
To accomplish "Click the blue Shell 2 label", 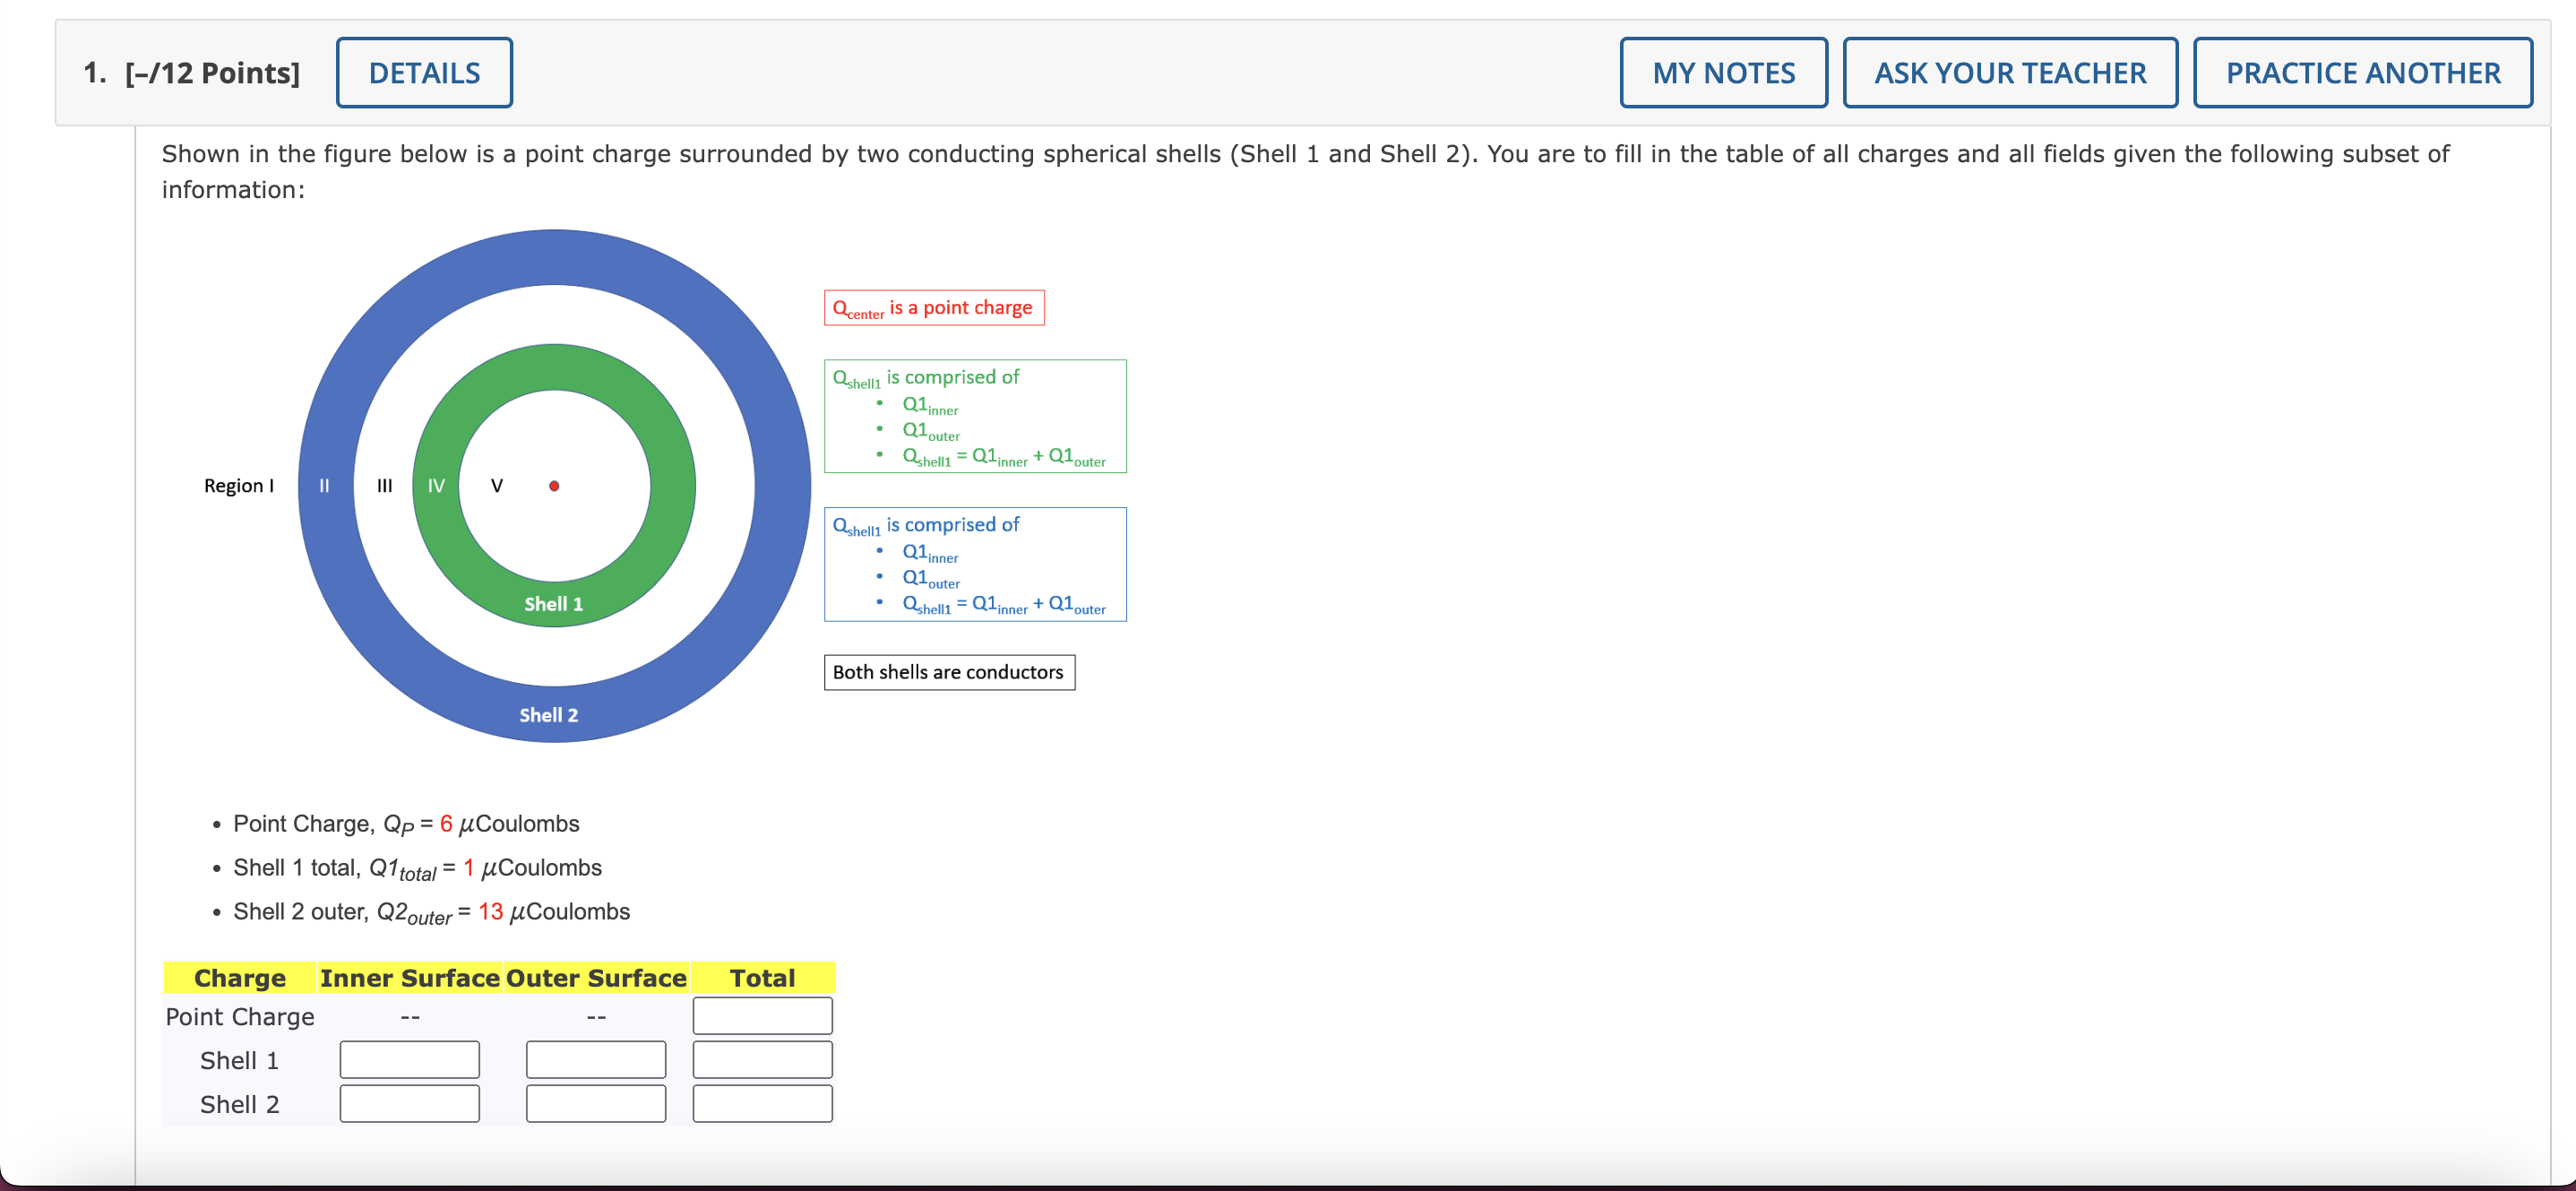I will [548, 715].
